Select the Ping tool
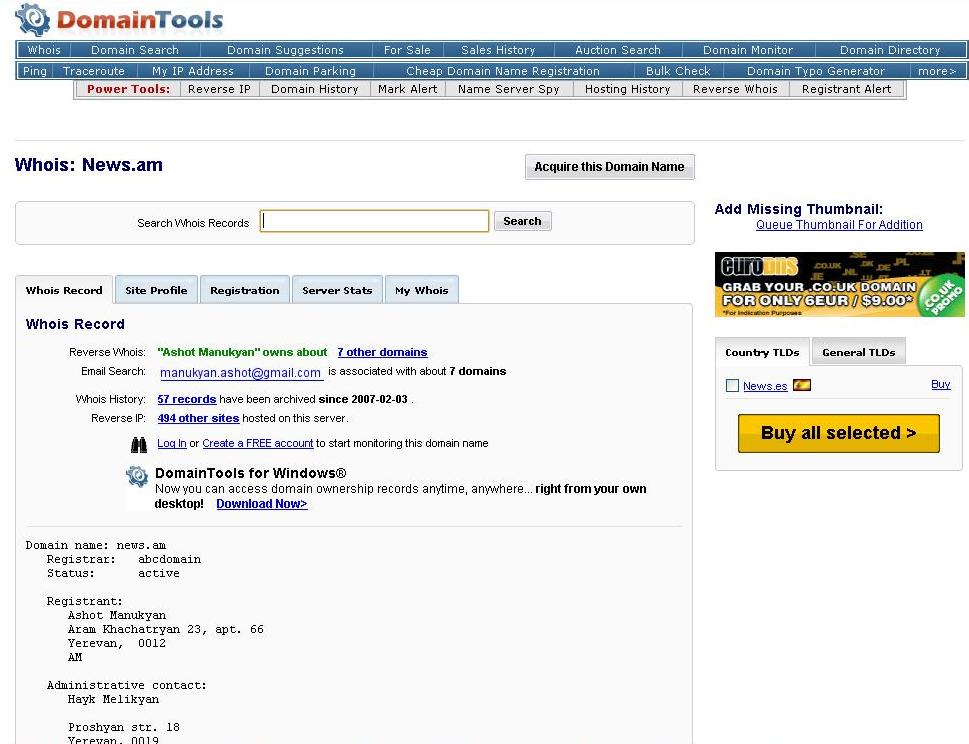969x744 pixels. coord(35,71)
